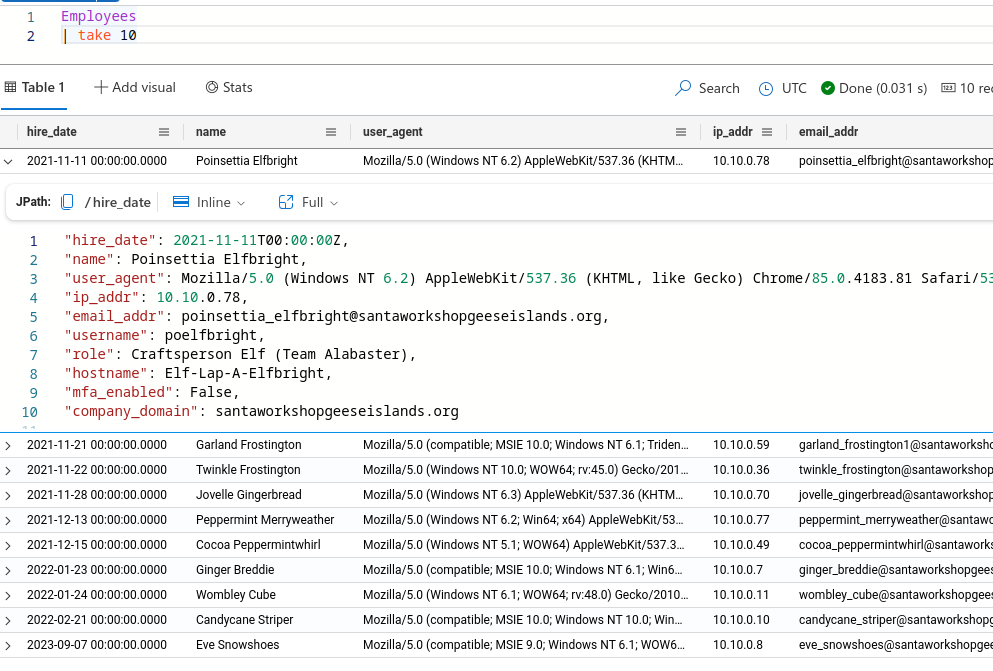Open the Stats tab
993x671 pixels.
click(x=229, y=88)
